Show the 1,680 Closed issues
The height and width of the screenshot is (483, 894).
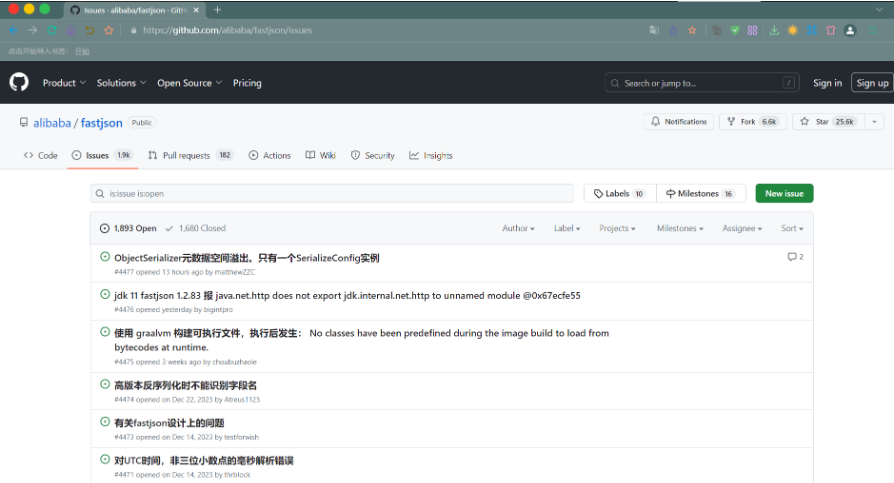click(196, 228)
